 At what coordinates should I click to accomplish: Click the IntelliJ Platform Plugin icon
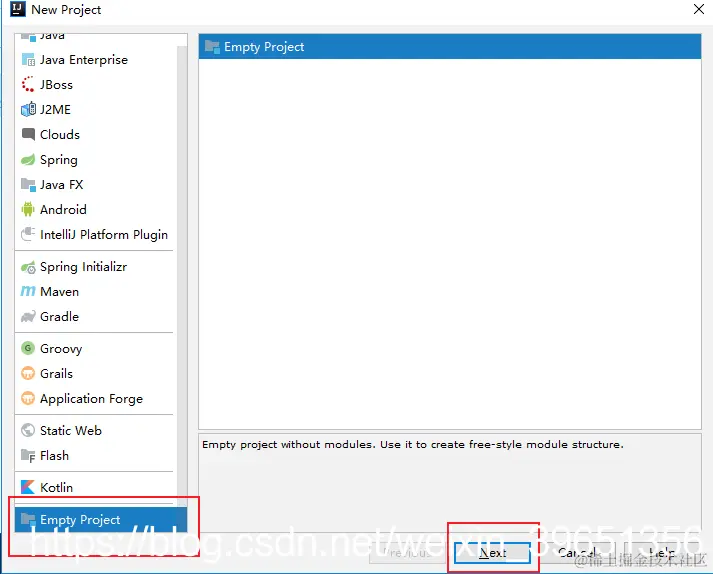pyautogui.click(x=28, y=234)
